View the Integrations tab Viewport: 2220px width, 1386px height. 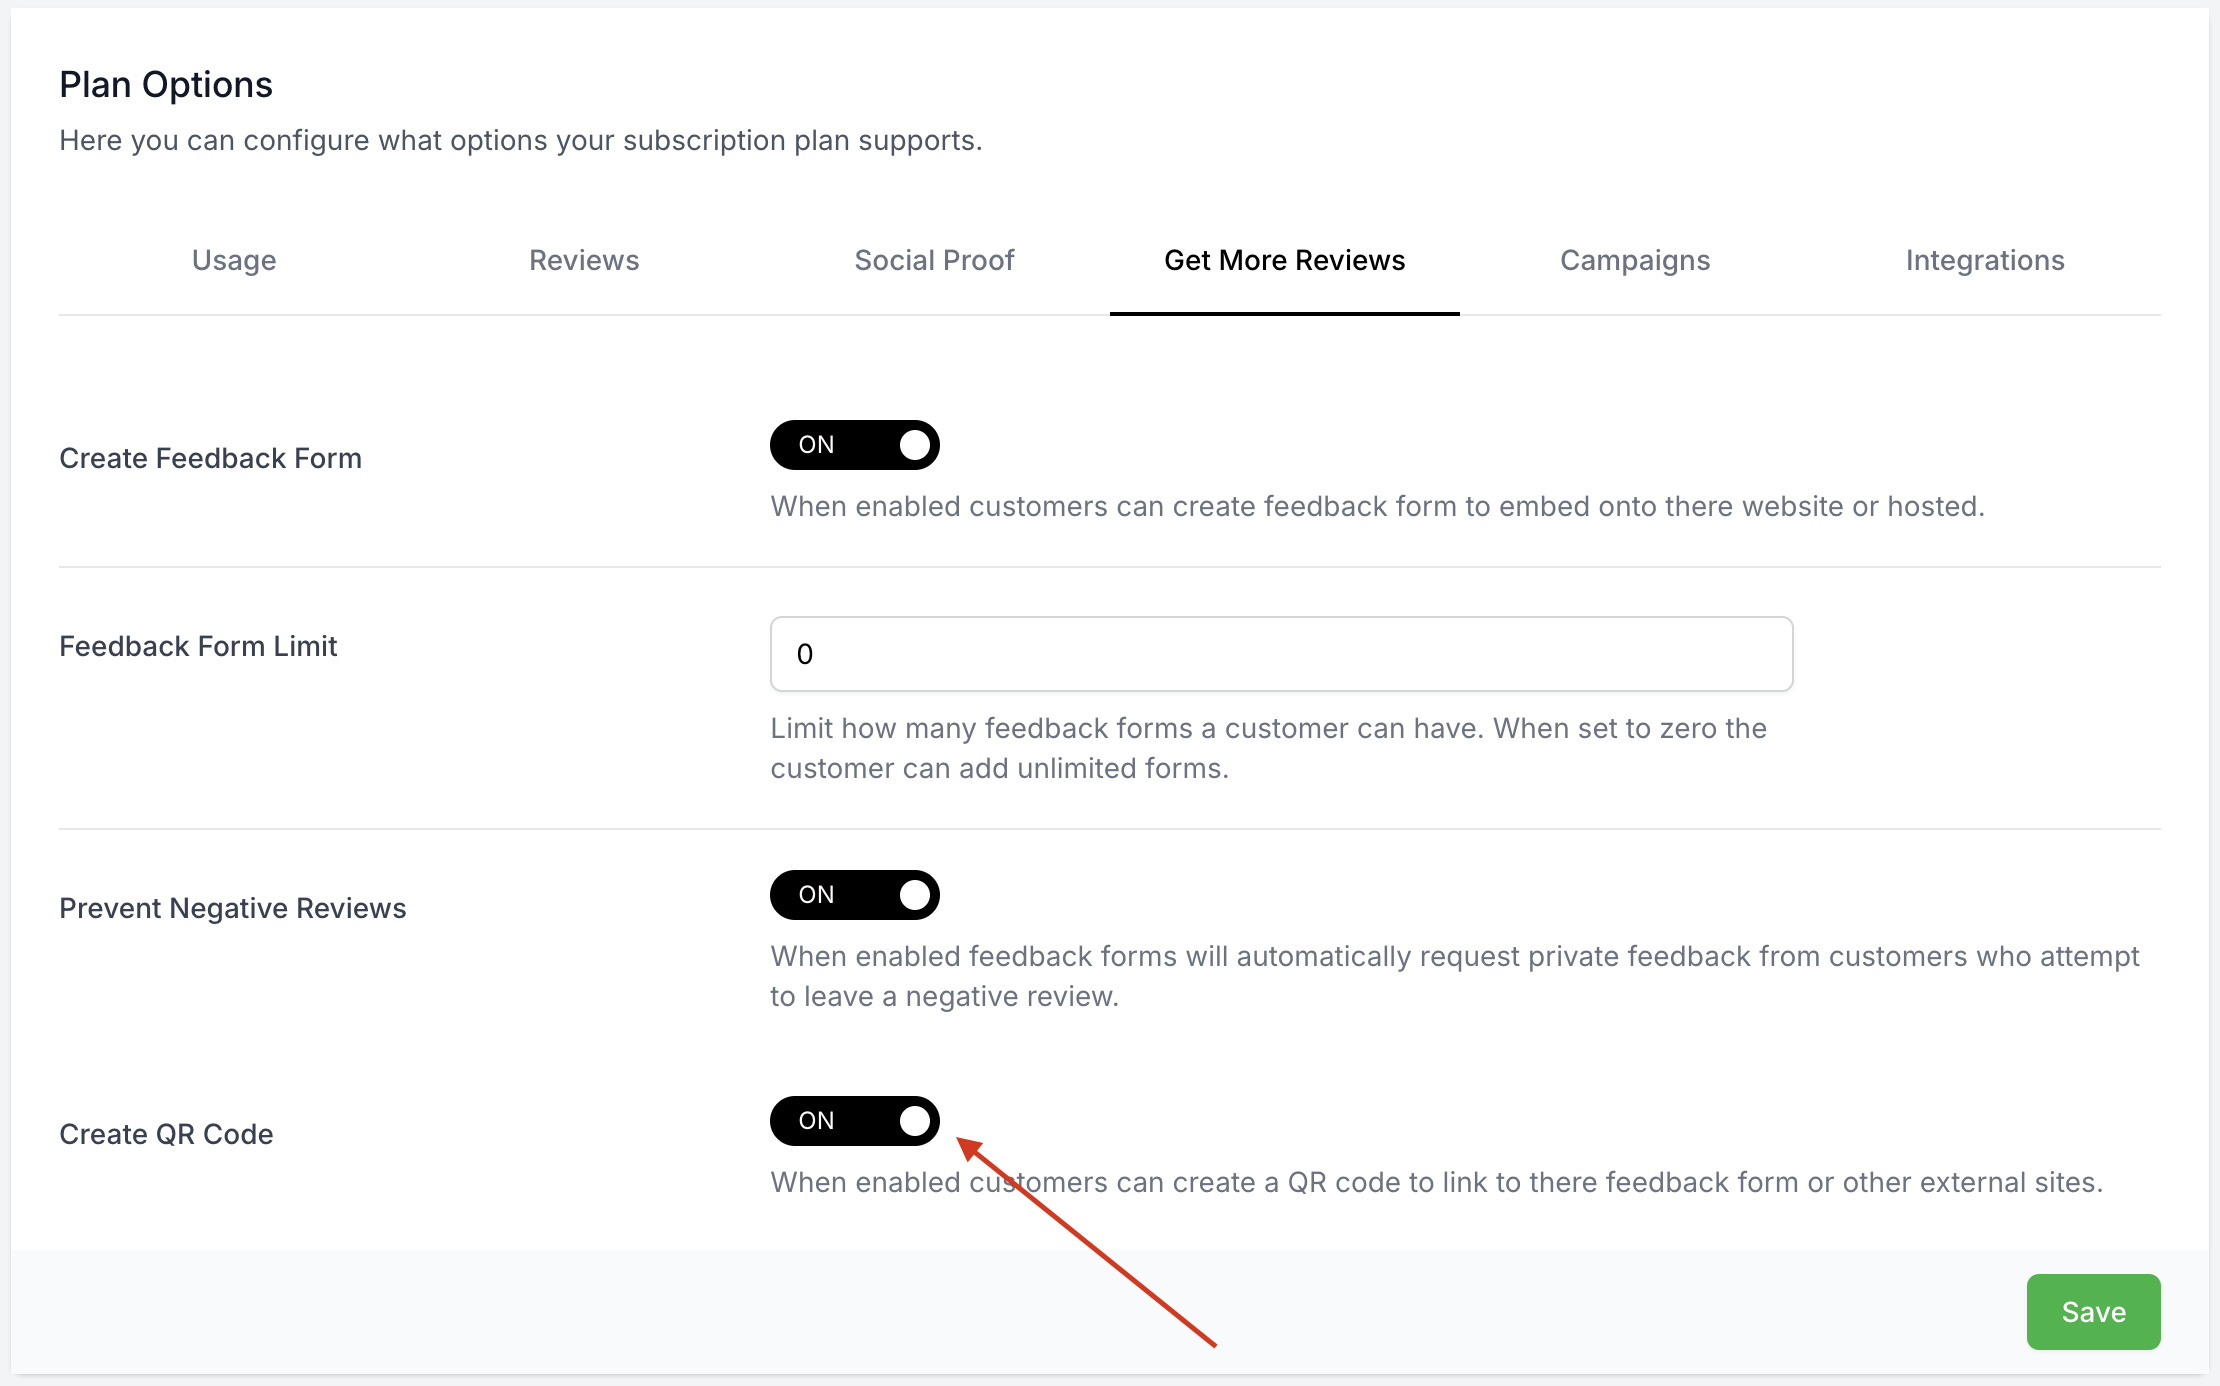tap(1985, 260)
